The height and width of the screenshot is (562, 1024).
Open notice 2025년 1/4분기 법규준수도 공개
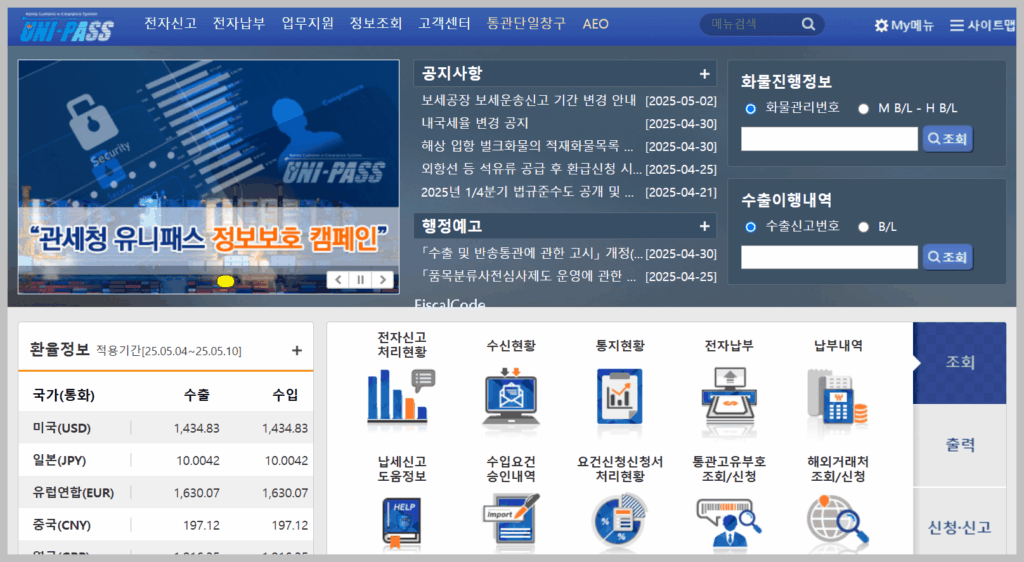[527, 192]
